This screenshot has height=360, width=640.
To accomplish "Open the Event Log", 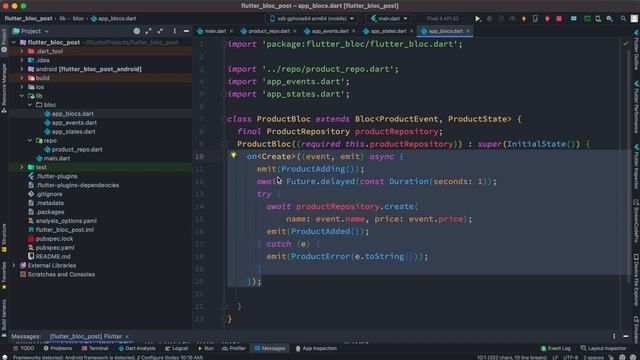I will tap(556, 348).
